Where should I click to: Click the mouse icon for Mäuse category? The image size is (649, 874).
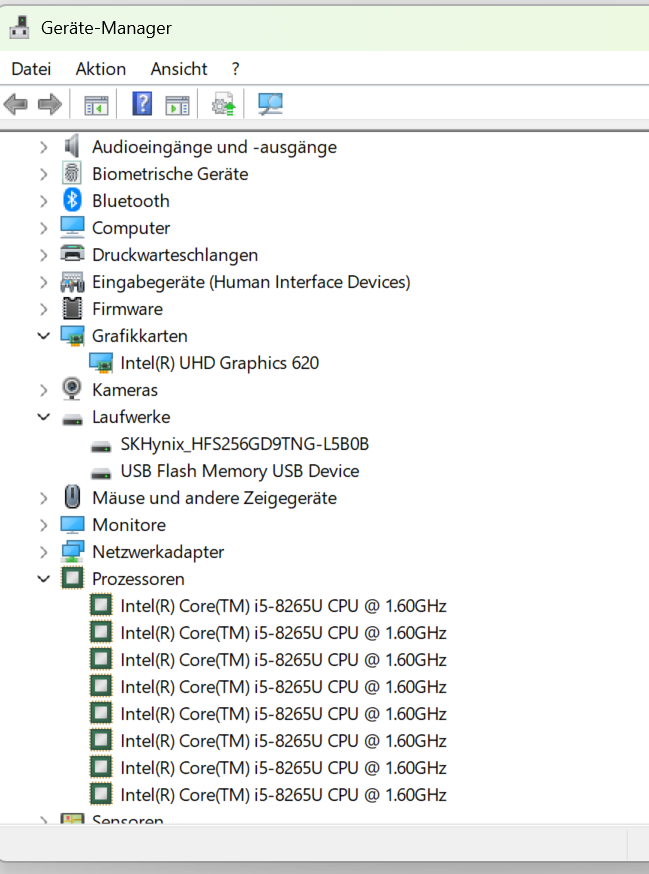(x=72, y=497)
